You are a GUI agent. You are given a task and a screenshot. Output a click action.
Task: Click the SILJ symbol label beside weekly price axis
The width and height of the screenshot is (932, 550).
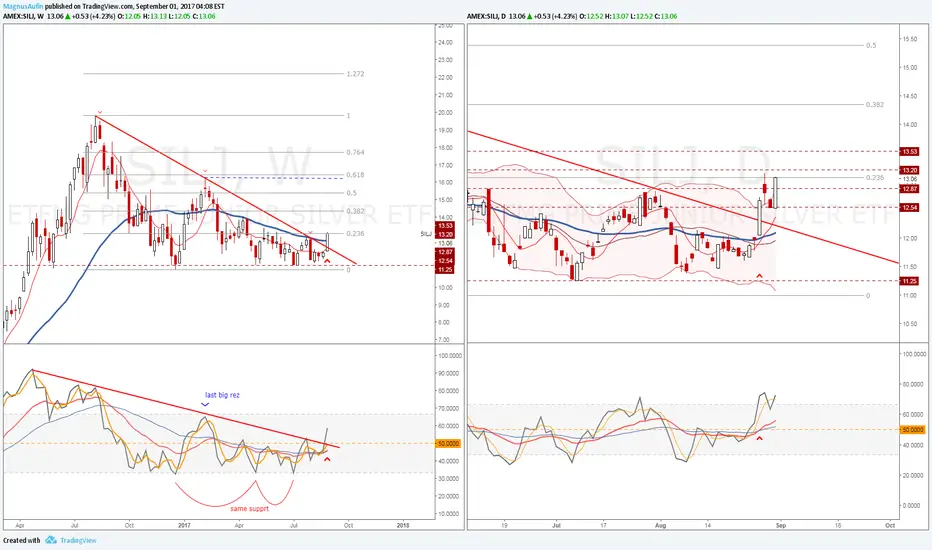point(426,234)
